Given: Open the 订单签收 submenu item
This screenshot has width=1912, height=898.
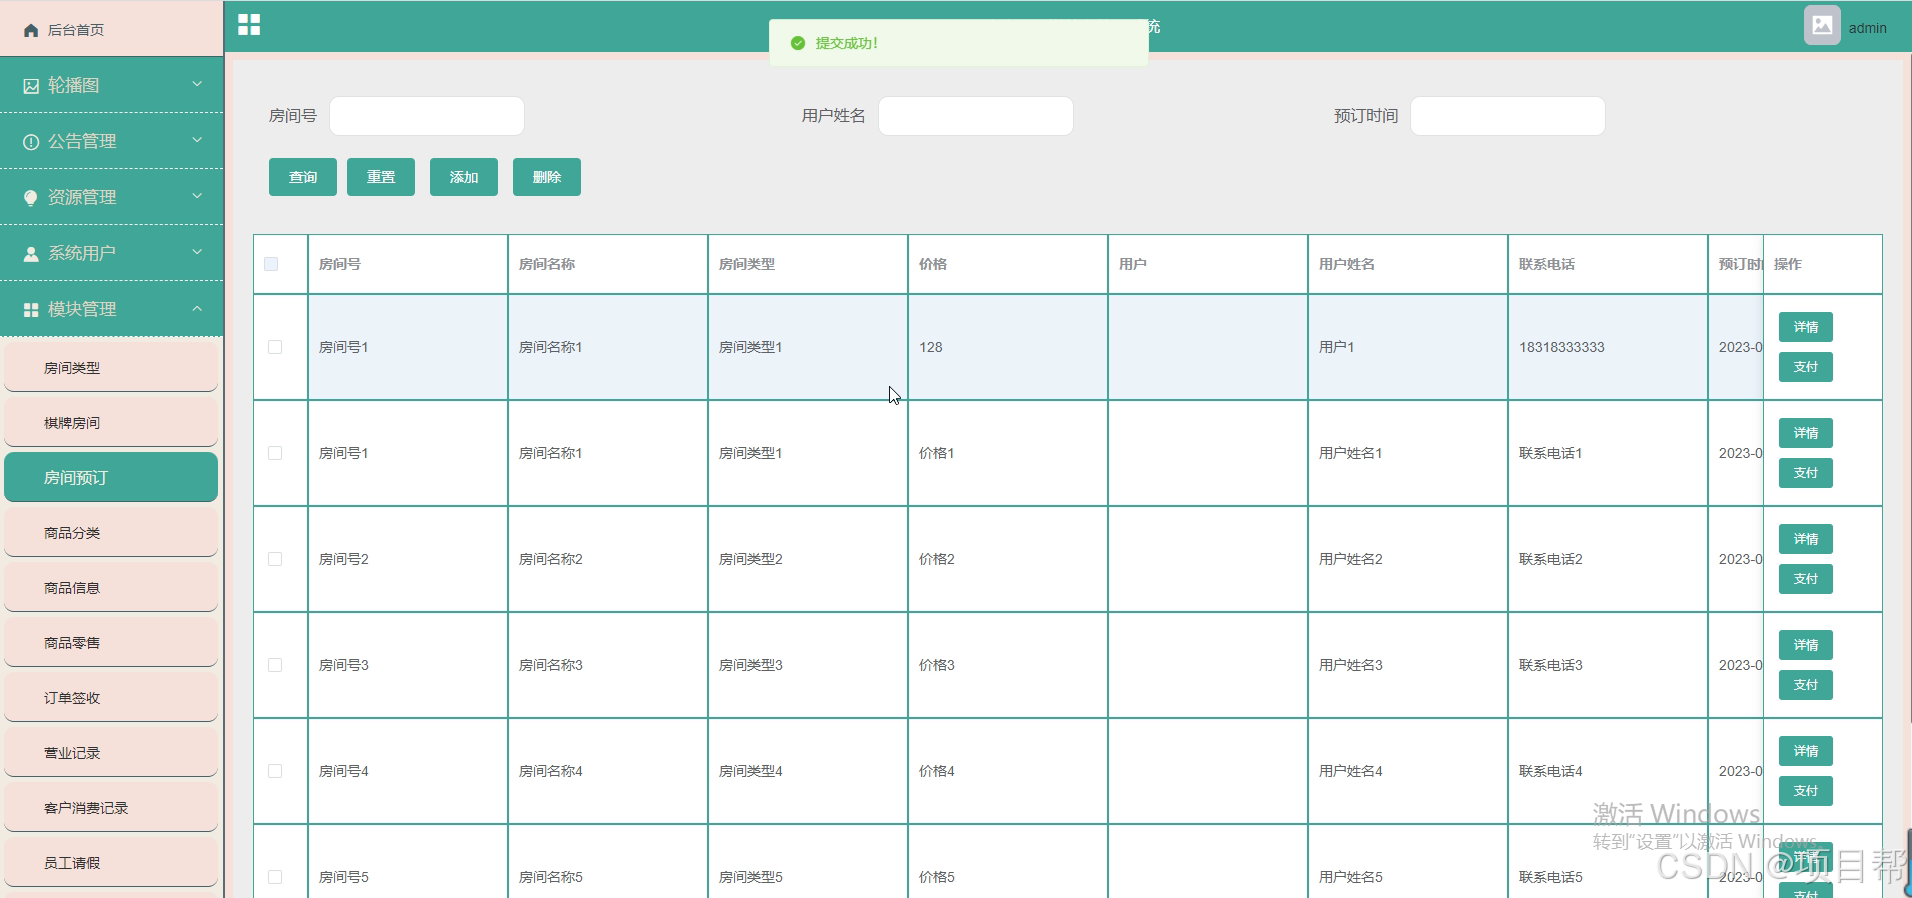Looking at the screenshot, I should coord(111,698).
